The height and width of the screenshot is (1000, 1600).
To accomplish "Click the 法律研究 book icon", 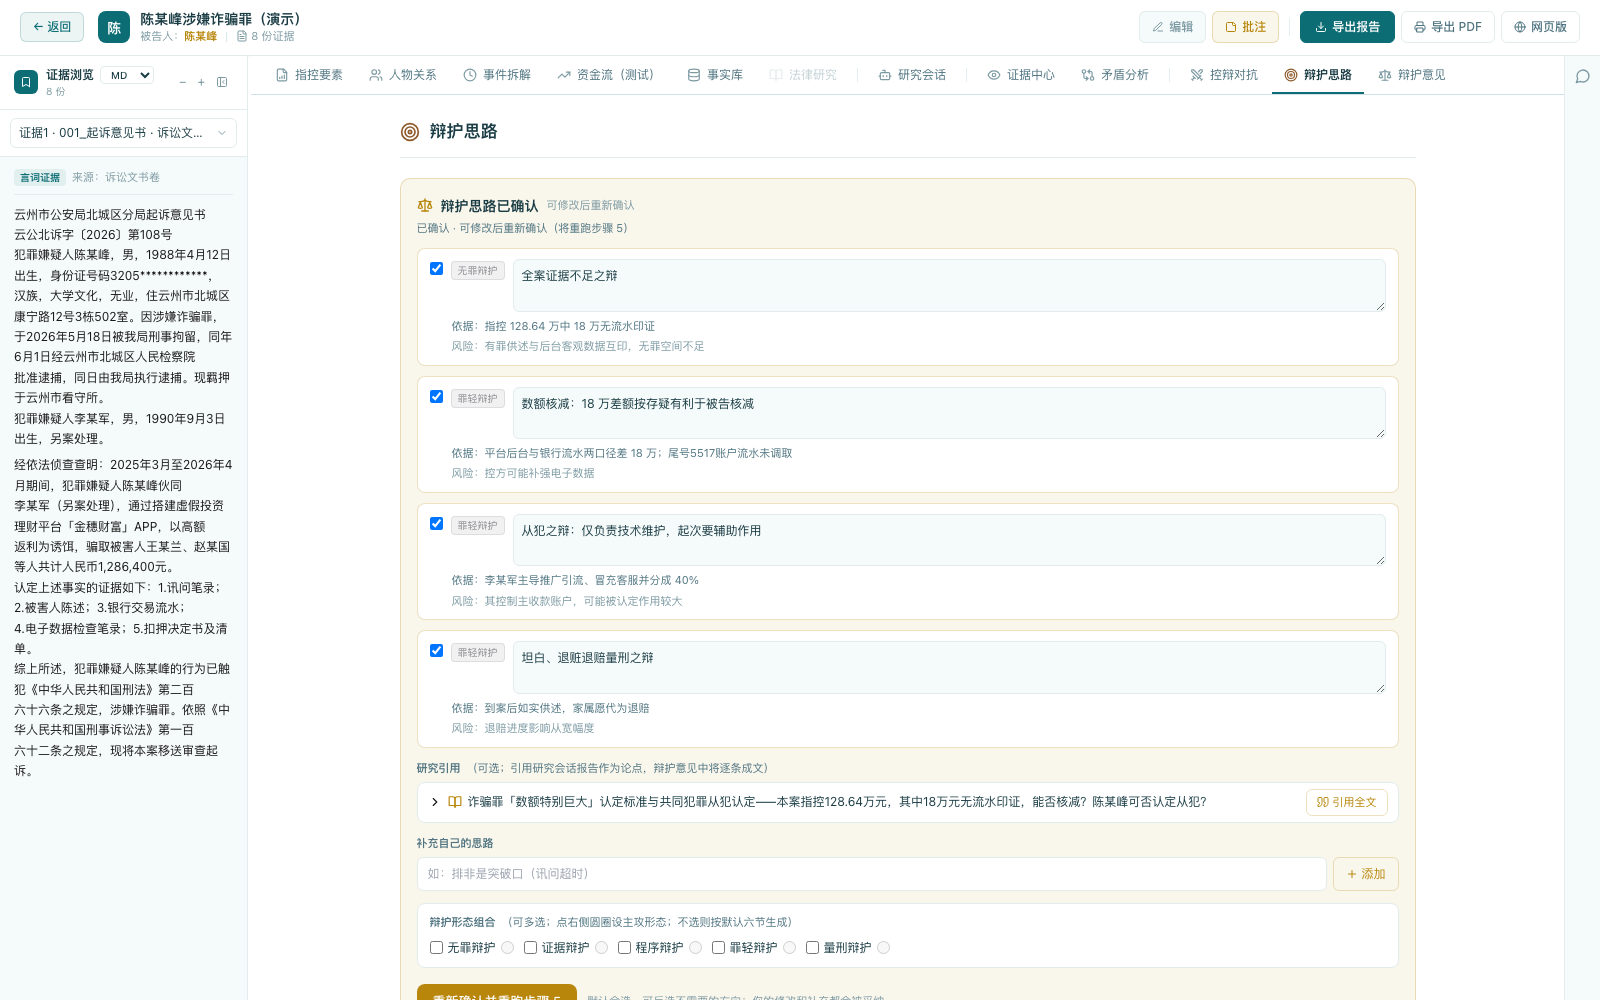I will pos(776,75).
